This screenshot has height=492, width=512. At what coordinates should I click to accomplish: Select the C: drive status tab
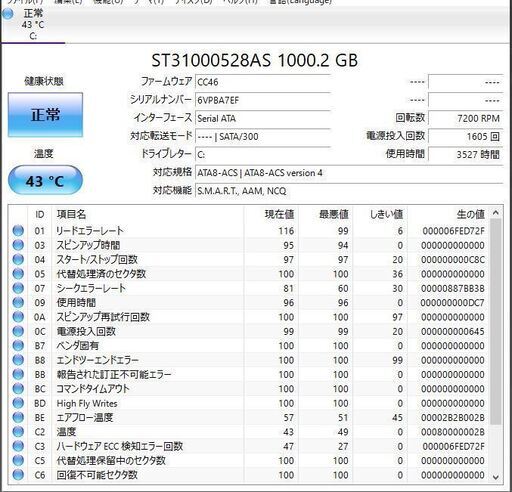pyautogui.click(x=33, y=25)
